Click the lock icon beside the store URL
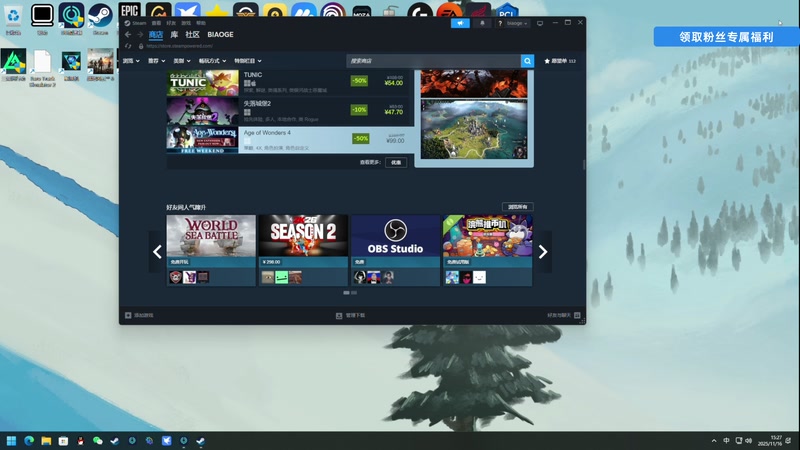This screenshot has height=450, width=800. click(141, 46)
